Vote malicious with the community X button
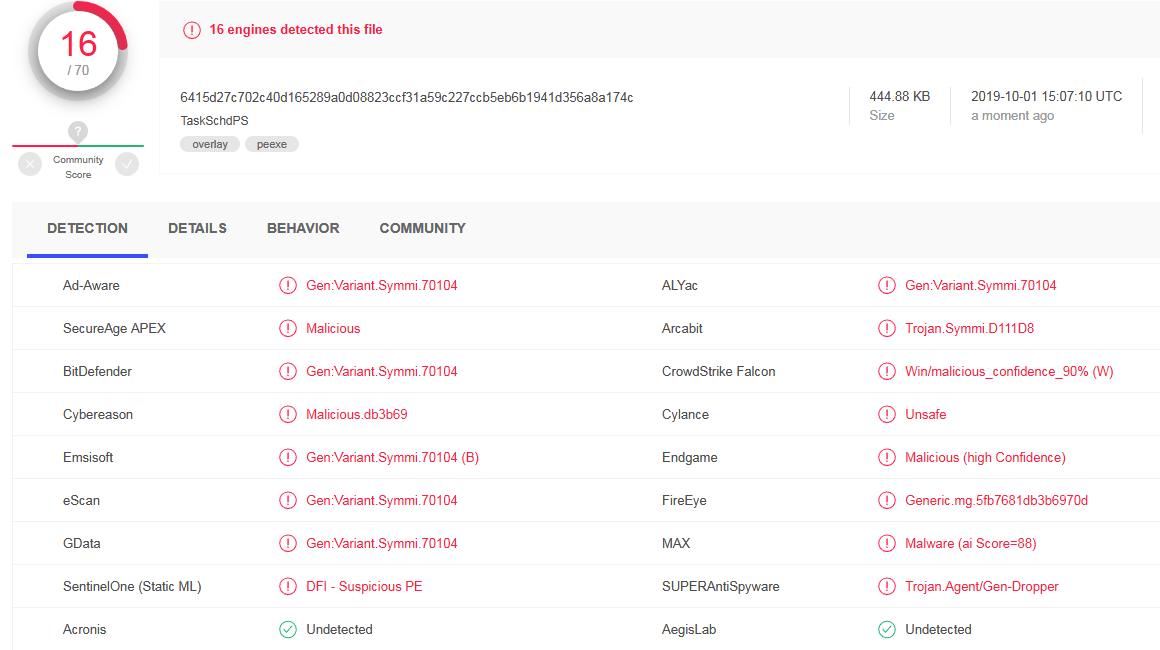Image resolution: width=1160 pixels, height=650 pixels. (30, 163)
